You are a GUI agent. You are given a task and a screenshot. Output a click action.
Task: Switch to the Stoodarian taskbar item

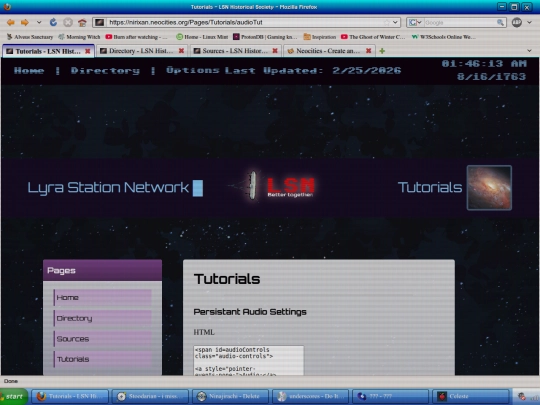click(x=150, y=396)
